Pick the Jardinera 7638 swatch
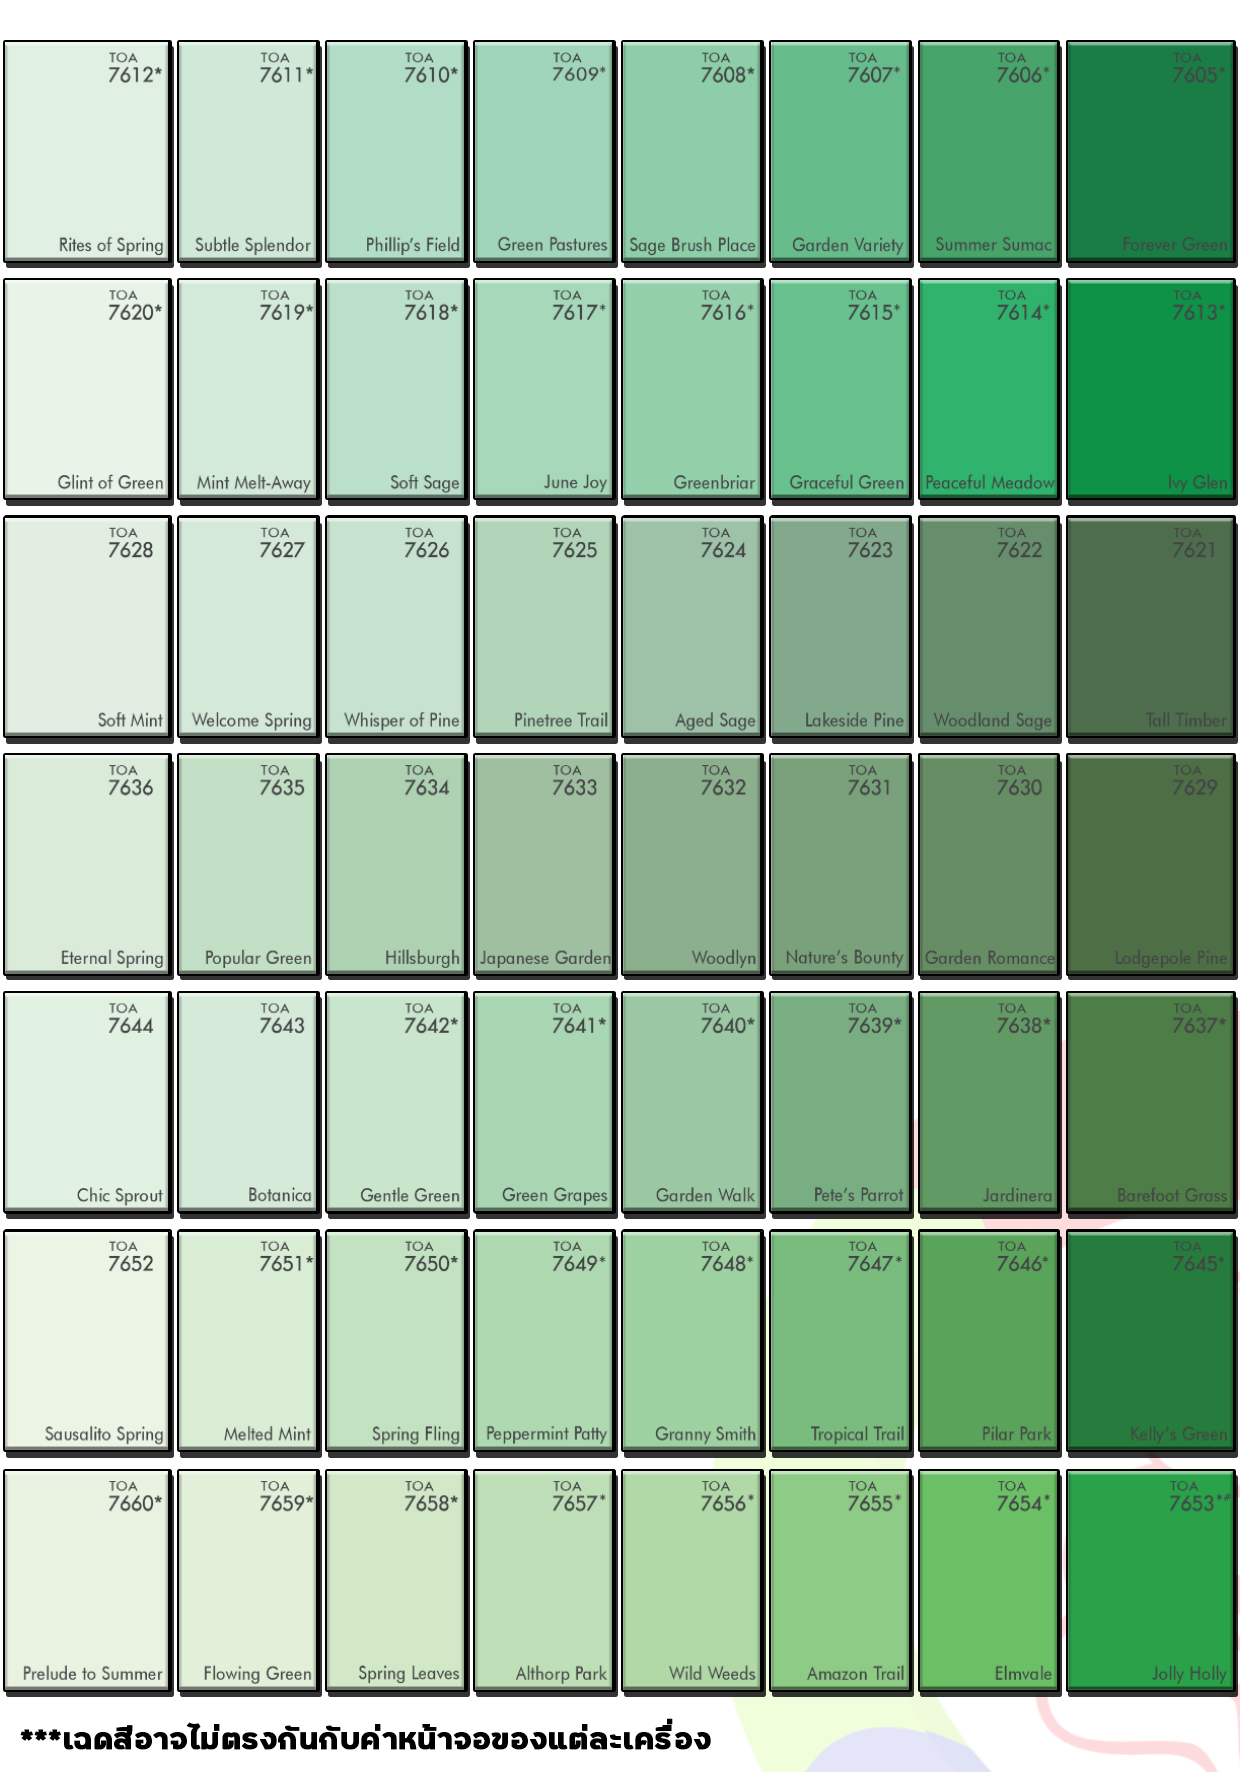The height and width of the screenshot is (1772, 1240). point(989,1103)
